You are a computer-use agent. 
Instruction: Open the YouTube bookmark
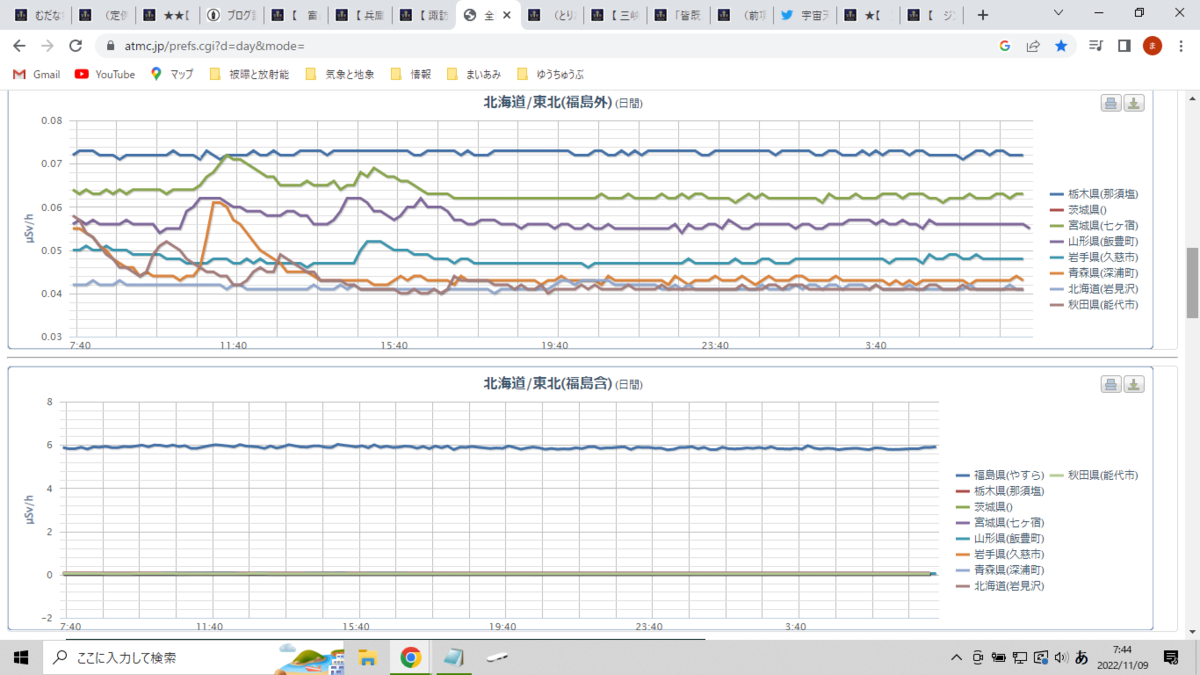105,74
